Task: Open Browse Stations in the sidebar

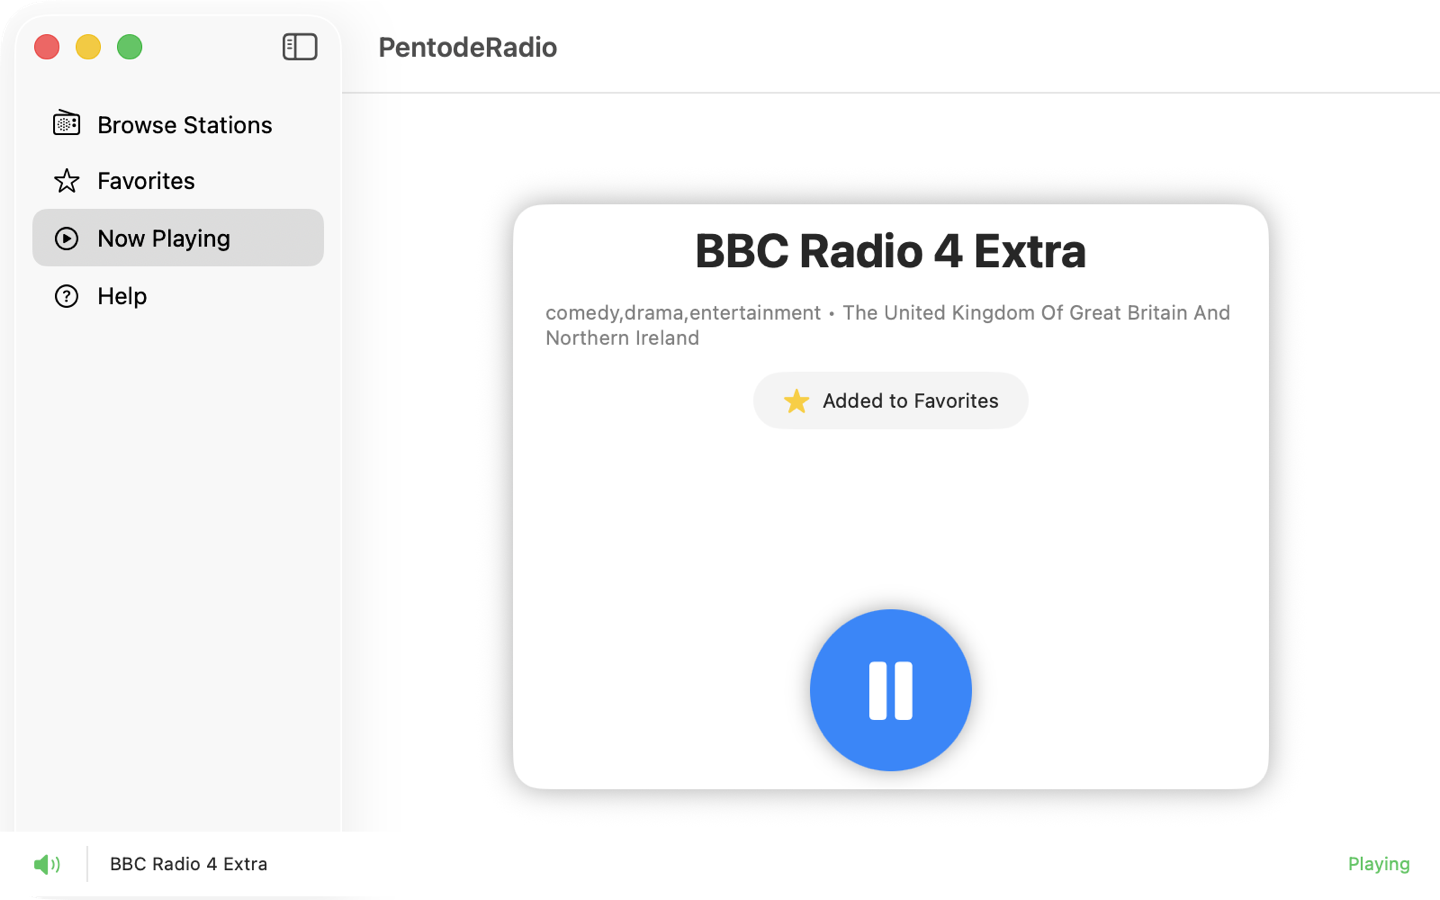Action: point(178,124)
